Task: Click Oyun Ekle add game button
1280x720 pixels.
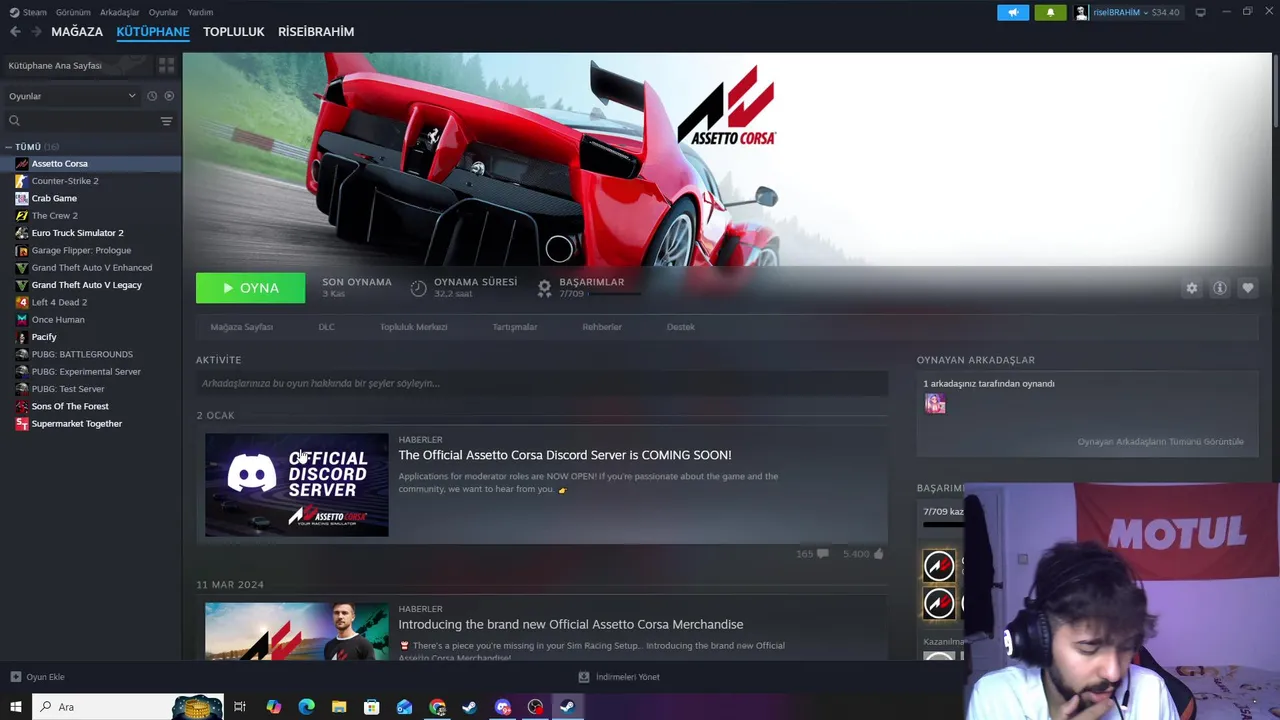Action: [37, 677]
